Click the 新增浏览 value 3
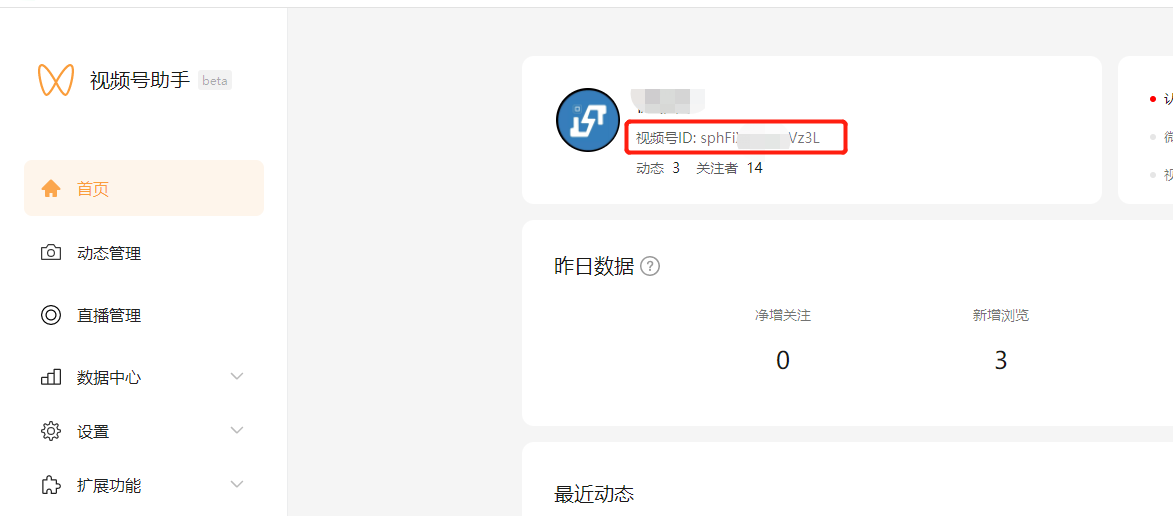 click(x=1001, y=360)
